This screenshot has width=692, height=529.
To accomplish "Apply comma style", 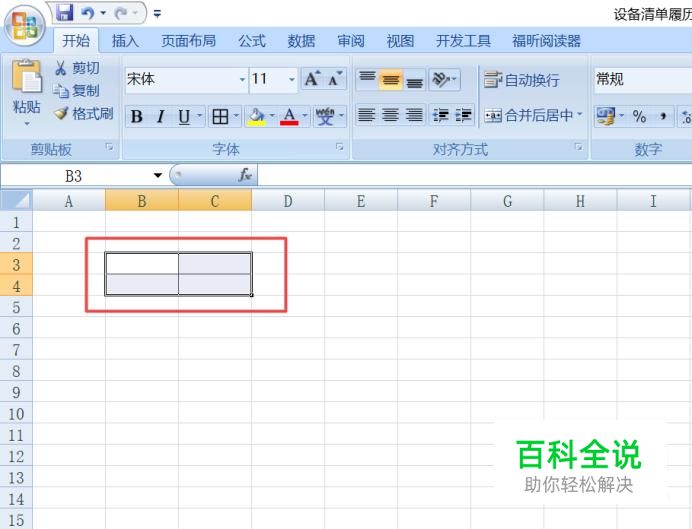I will click(x=662, y=116).
